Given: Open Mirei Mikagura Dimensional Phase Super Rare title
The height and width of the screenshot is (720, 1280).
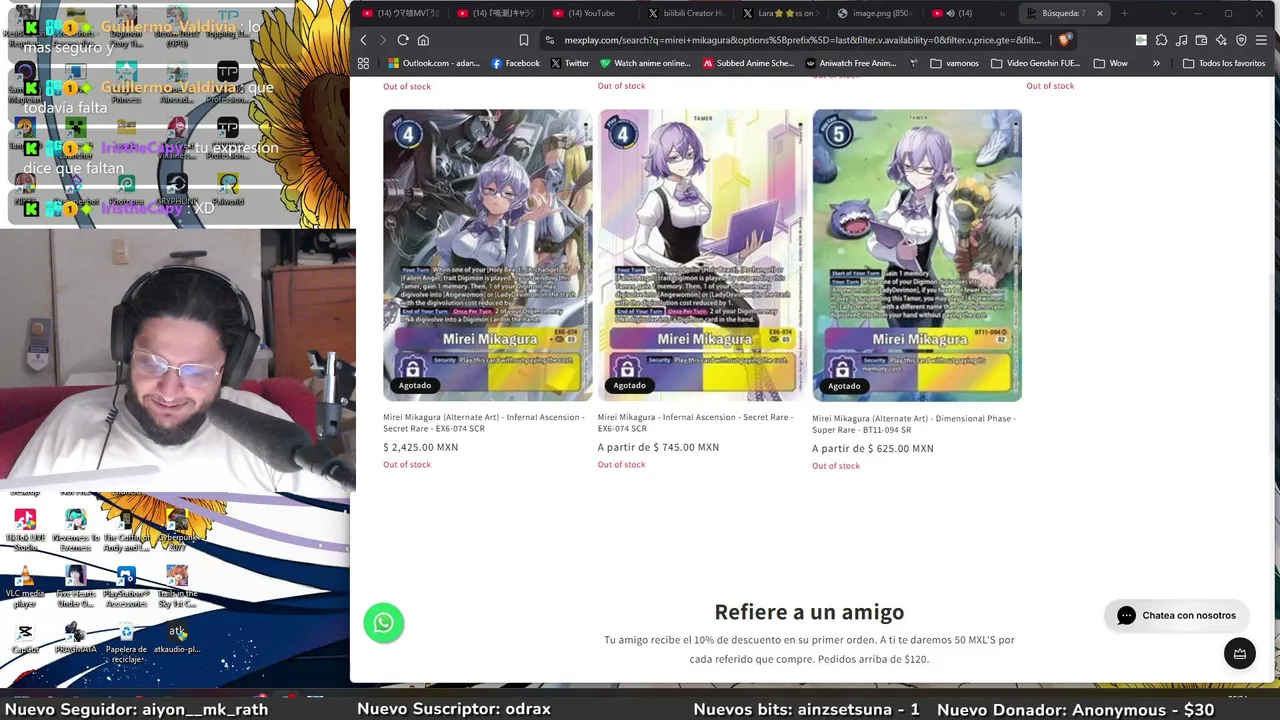Looking at the screenshot, I should click(x=914, y=424).
